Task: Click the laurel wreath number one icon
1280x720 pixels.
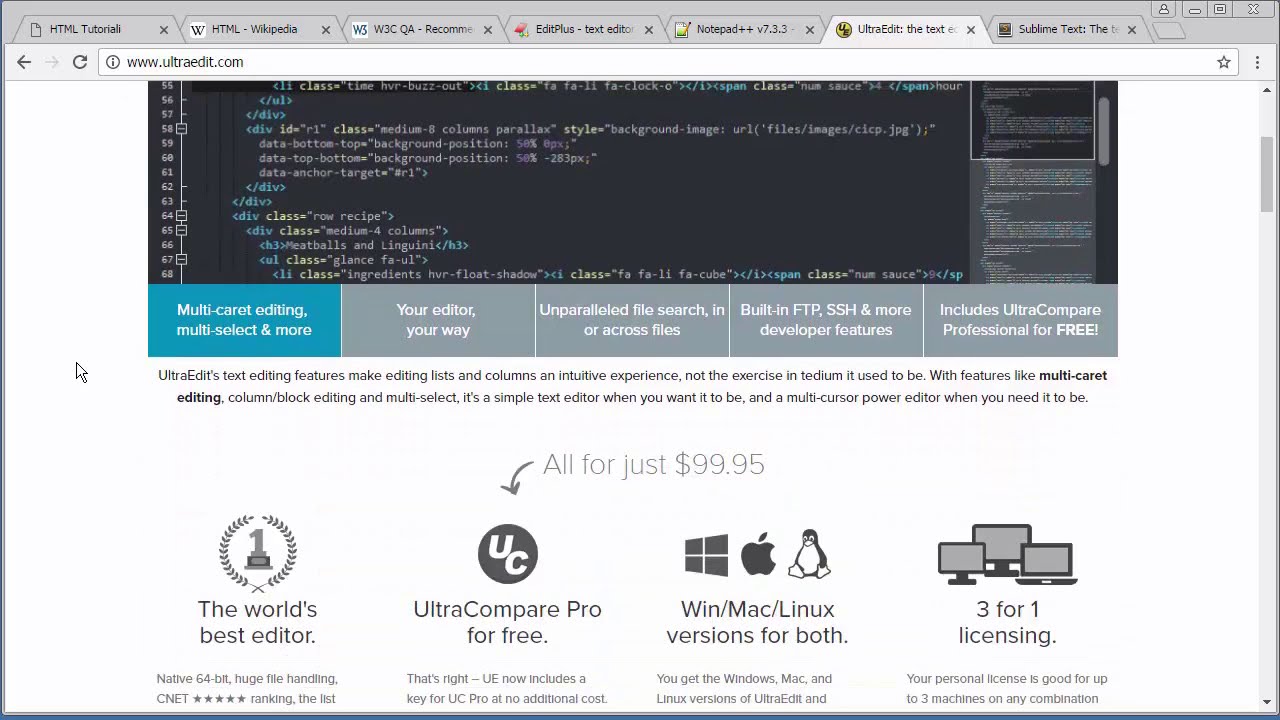Action: coord(258,553)
